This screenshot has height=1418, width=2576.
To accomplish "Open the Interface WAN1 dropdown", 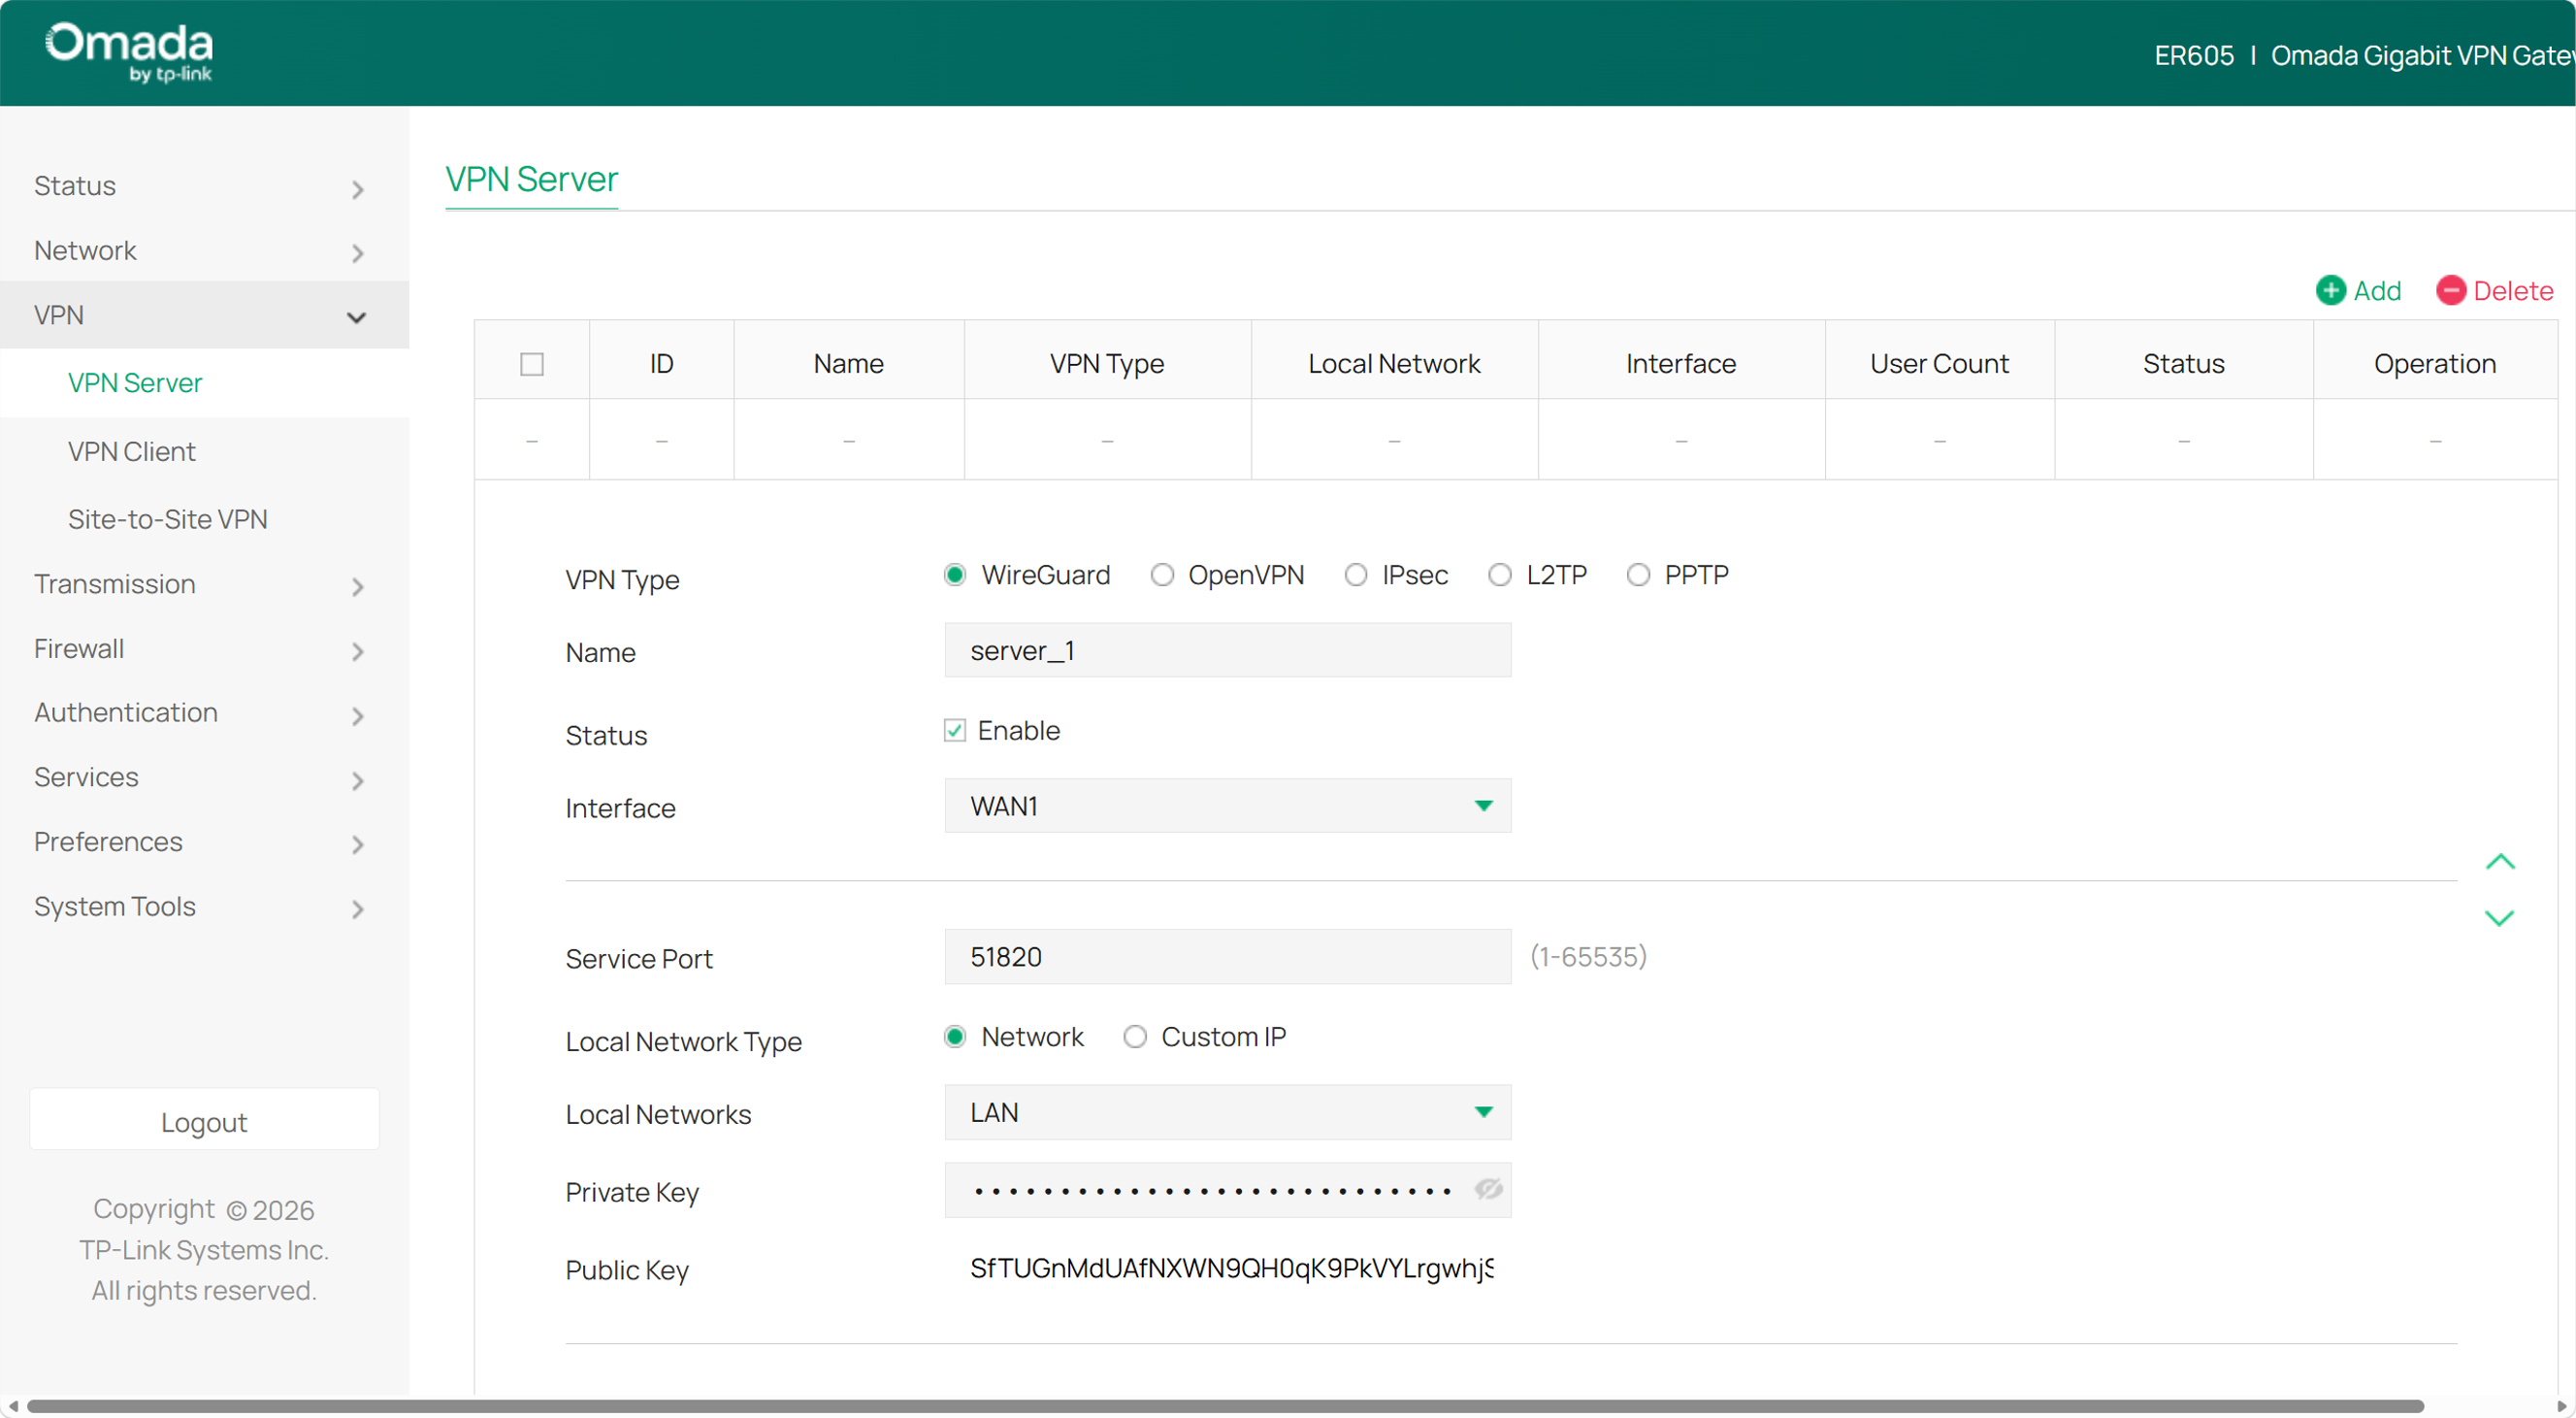I will click(x=1227, y=806).
